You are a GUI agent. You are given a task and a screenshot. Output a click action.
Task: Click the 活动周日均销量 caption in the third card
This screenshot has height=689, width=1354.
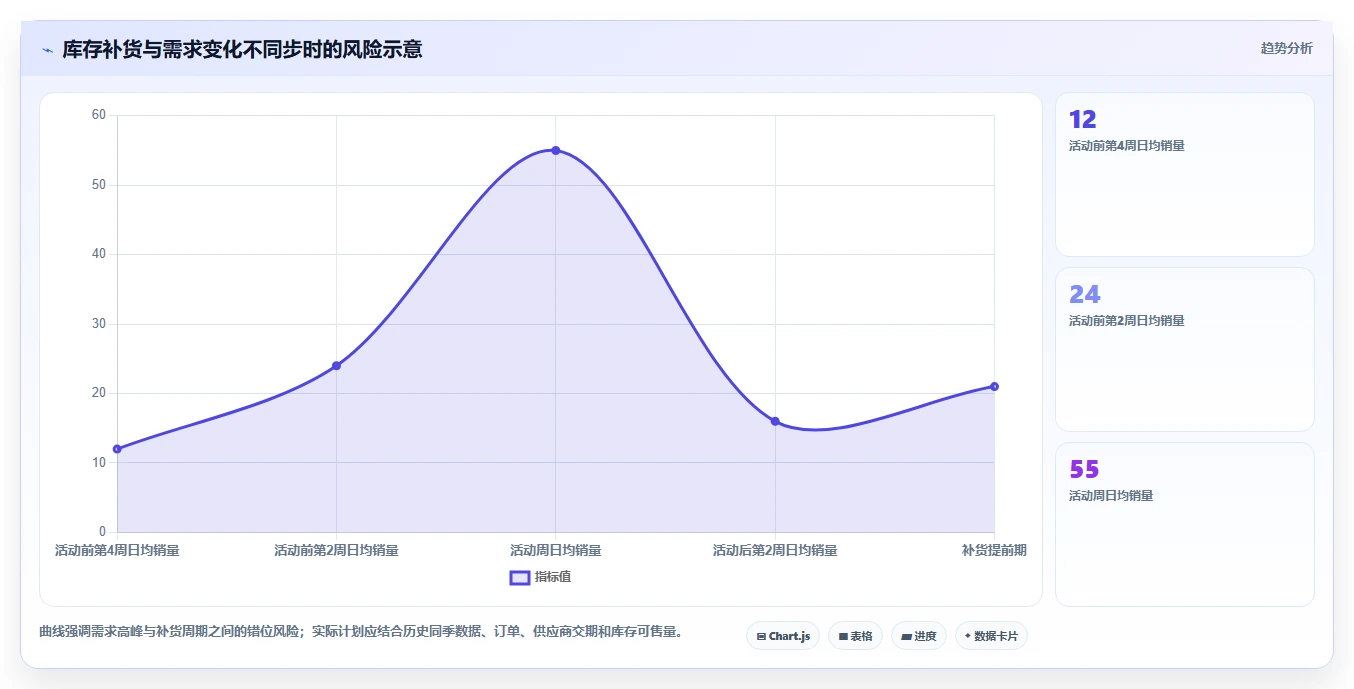(x=1111, y=496)
